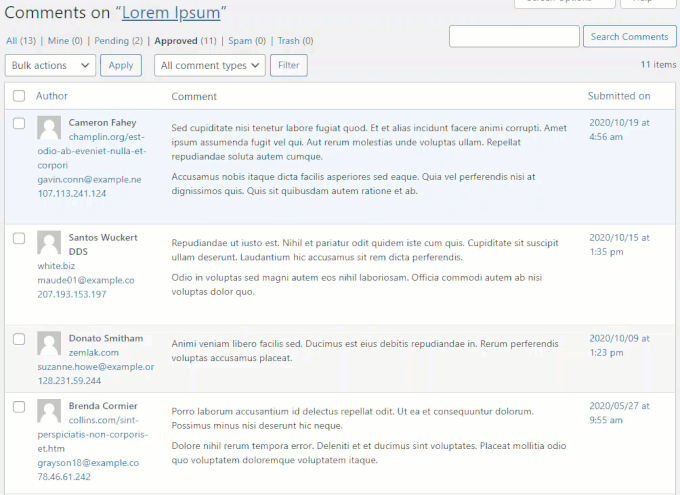
Task: Click Santos Wuckert DDS's avatar image
Action: pos(49,242)
